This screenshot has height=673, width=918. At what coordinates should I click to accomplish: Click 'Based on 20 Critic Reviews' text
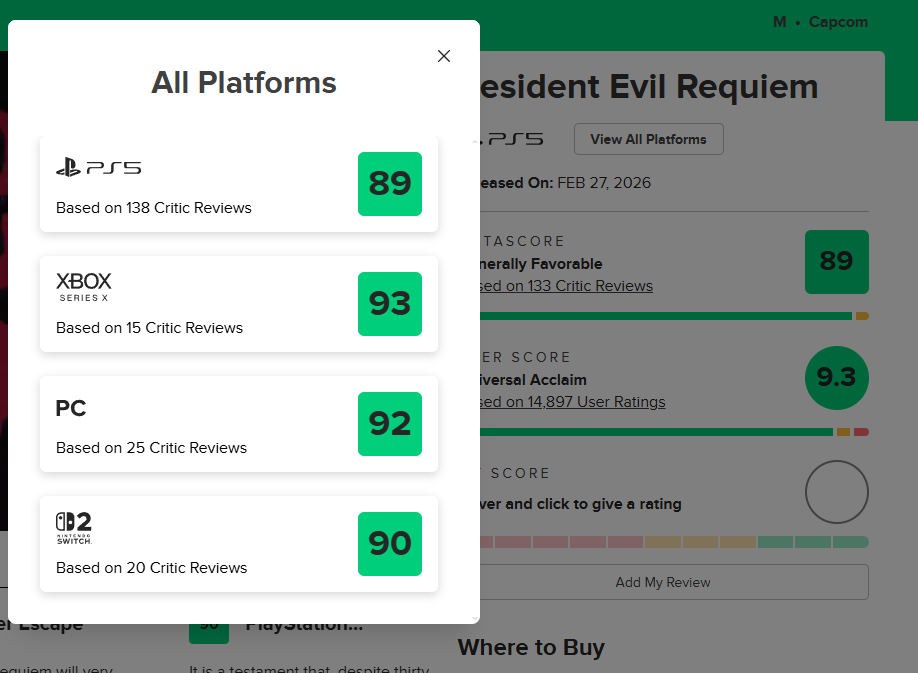(x=151, y=568)
